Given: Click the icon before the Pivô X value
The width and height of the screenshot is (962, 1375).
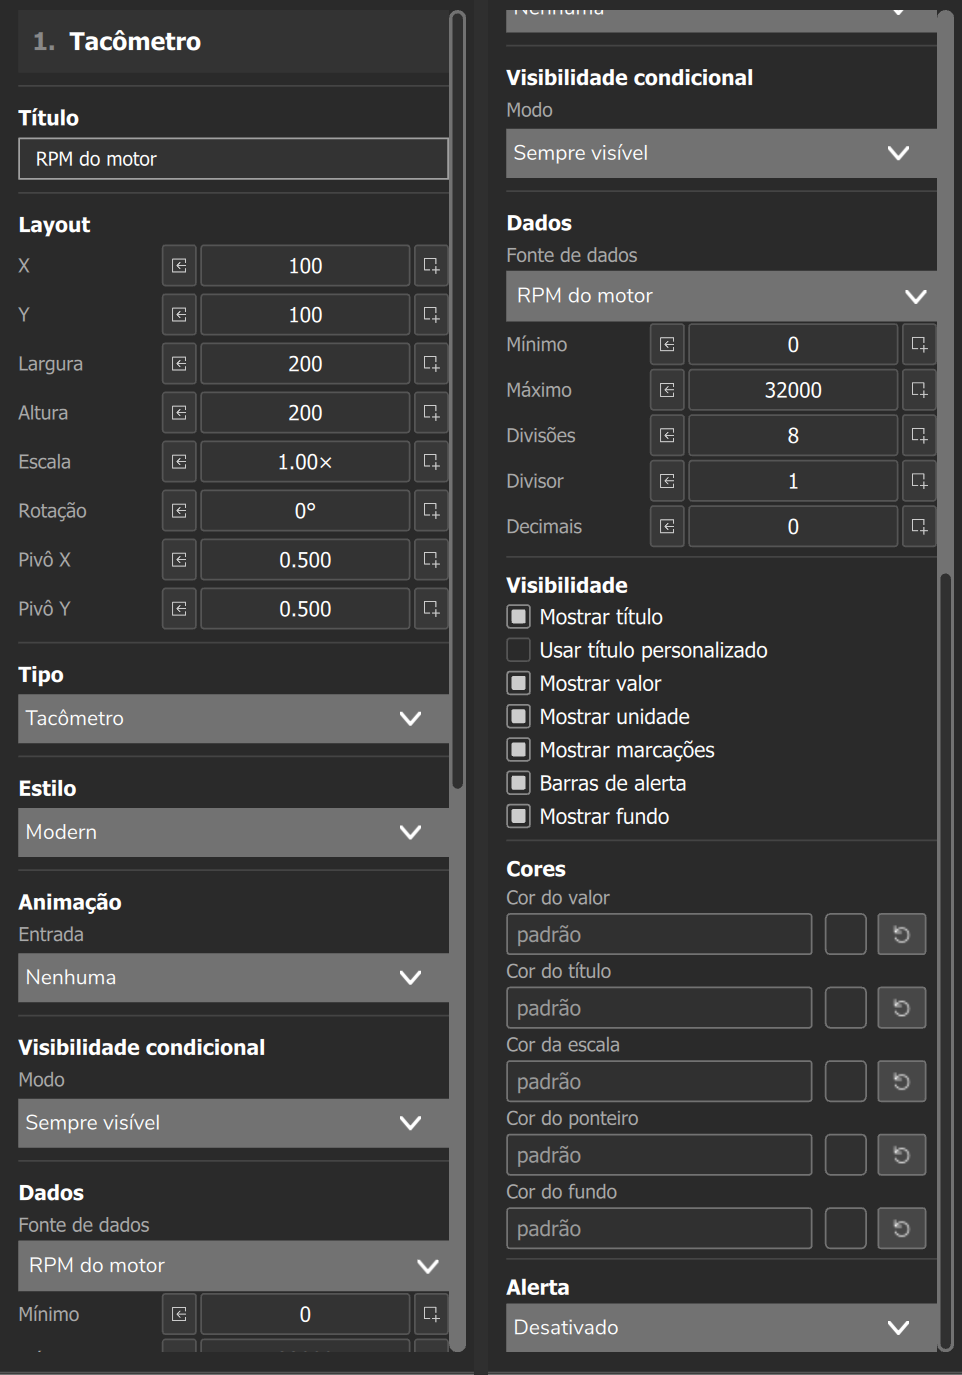Looking at the screenshot, I should [179, 560].
